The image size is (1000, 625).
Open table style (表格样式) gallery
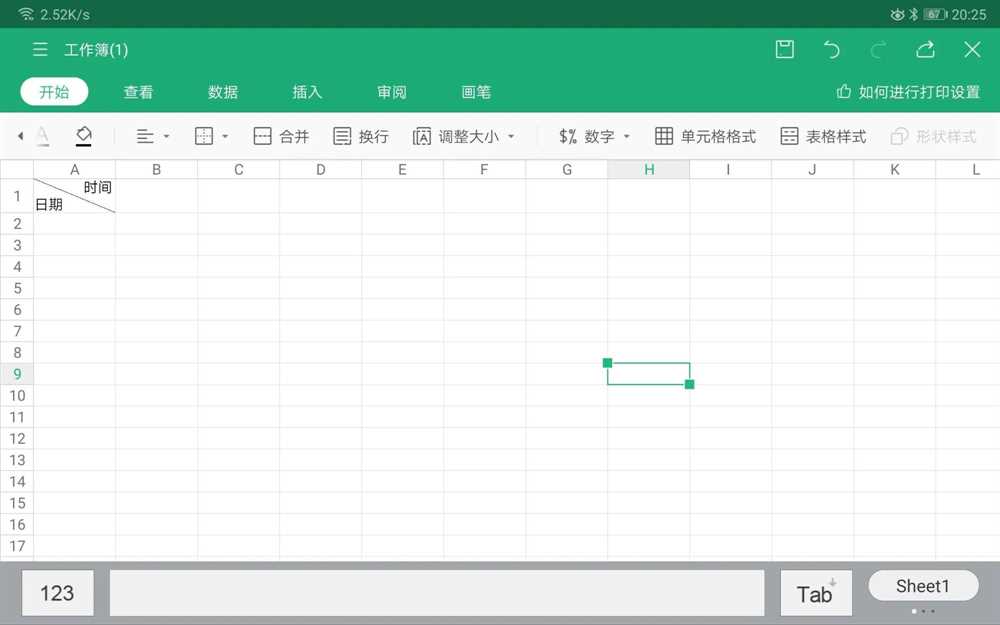click(x=823, y=137)
